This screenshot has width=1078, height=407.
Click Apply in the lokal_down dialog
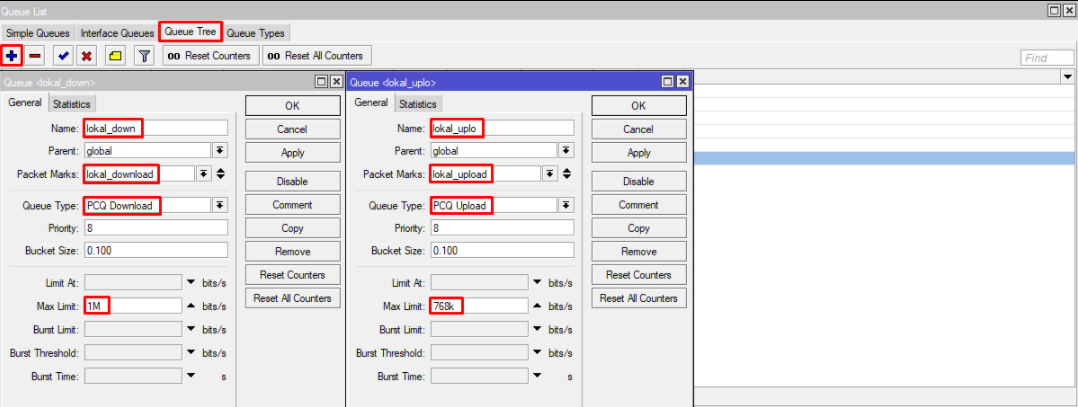(x=293, y=153)
